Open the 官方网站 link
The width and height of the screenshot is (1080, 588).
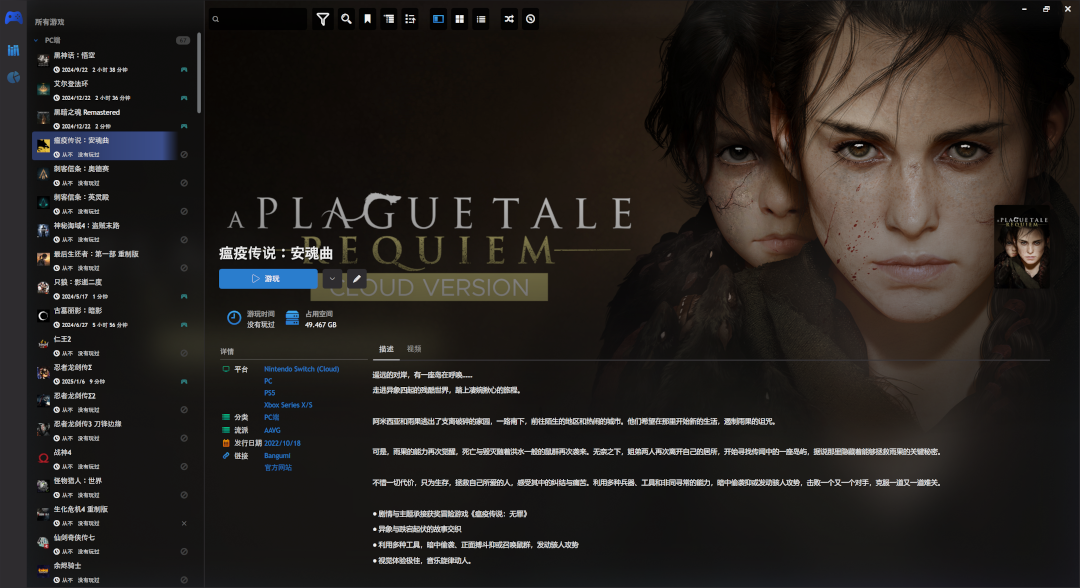(x=278, y=468)
